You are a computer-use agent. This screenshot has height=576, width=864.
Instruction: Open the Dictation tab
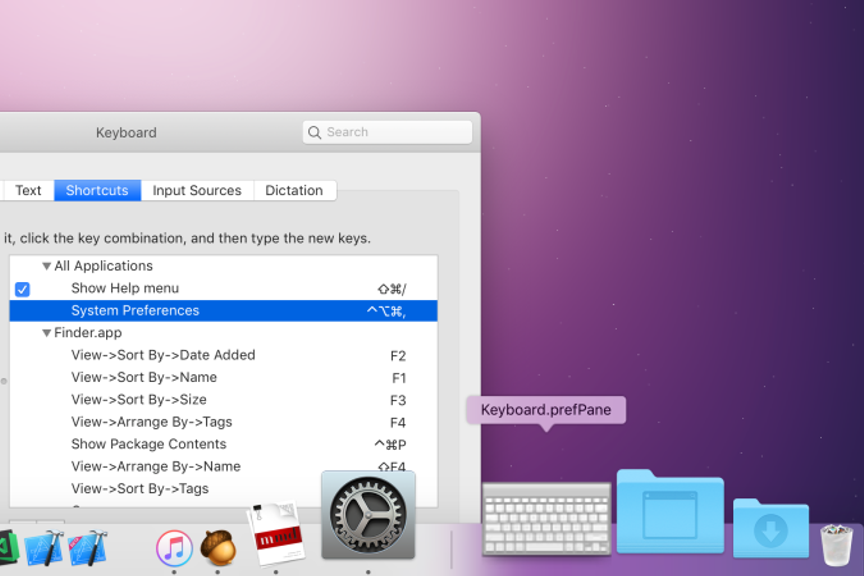click(294, 190)
